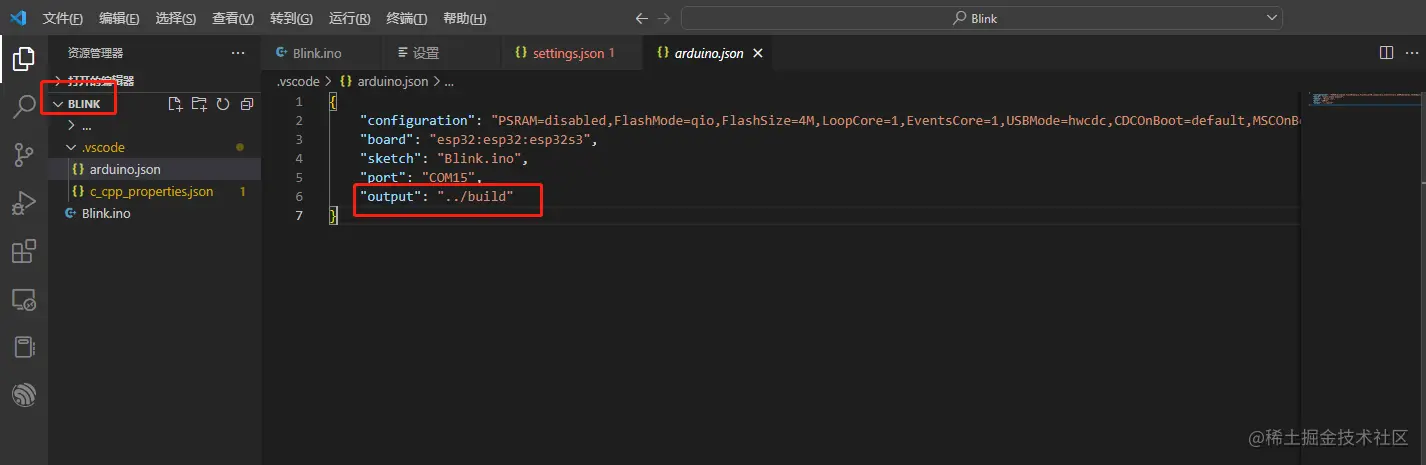This screenshot has width=1426, height=465.
Task: Open the 转到(G) menu
Action: coord(291,19)
